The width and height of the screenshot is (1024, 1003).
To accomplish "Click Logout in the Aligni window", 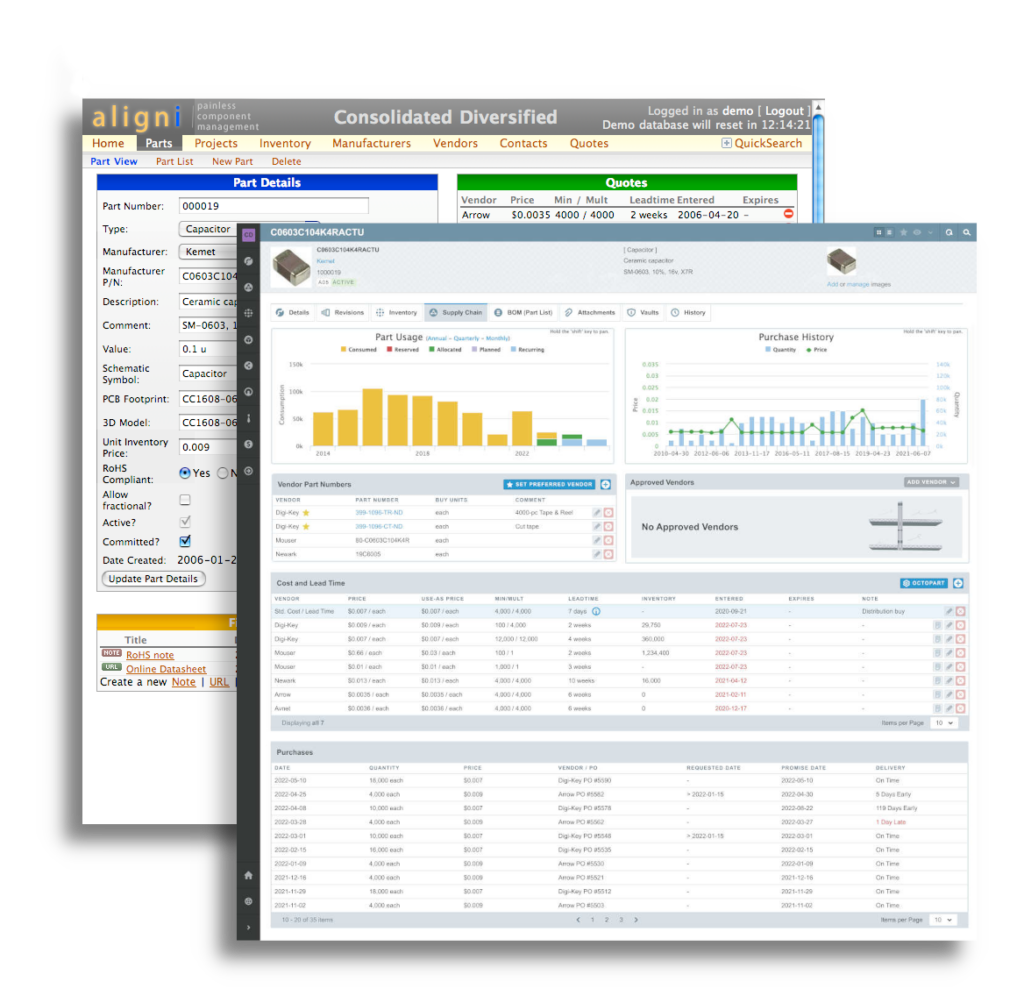I will (x=784, y=111).
